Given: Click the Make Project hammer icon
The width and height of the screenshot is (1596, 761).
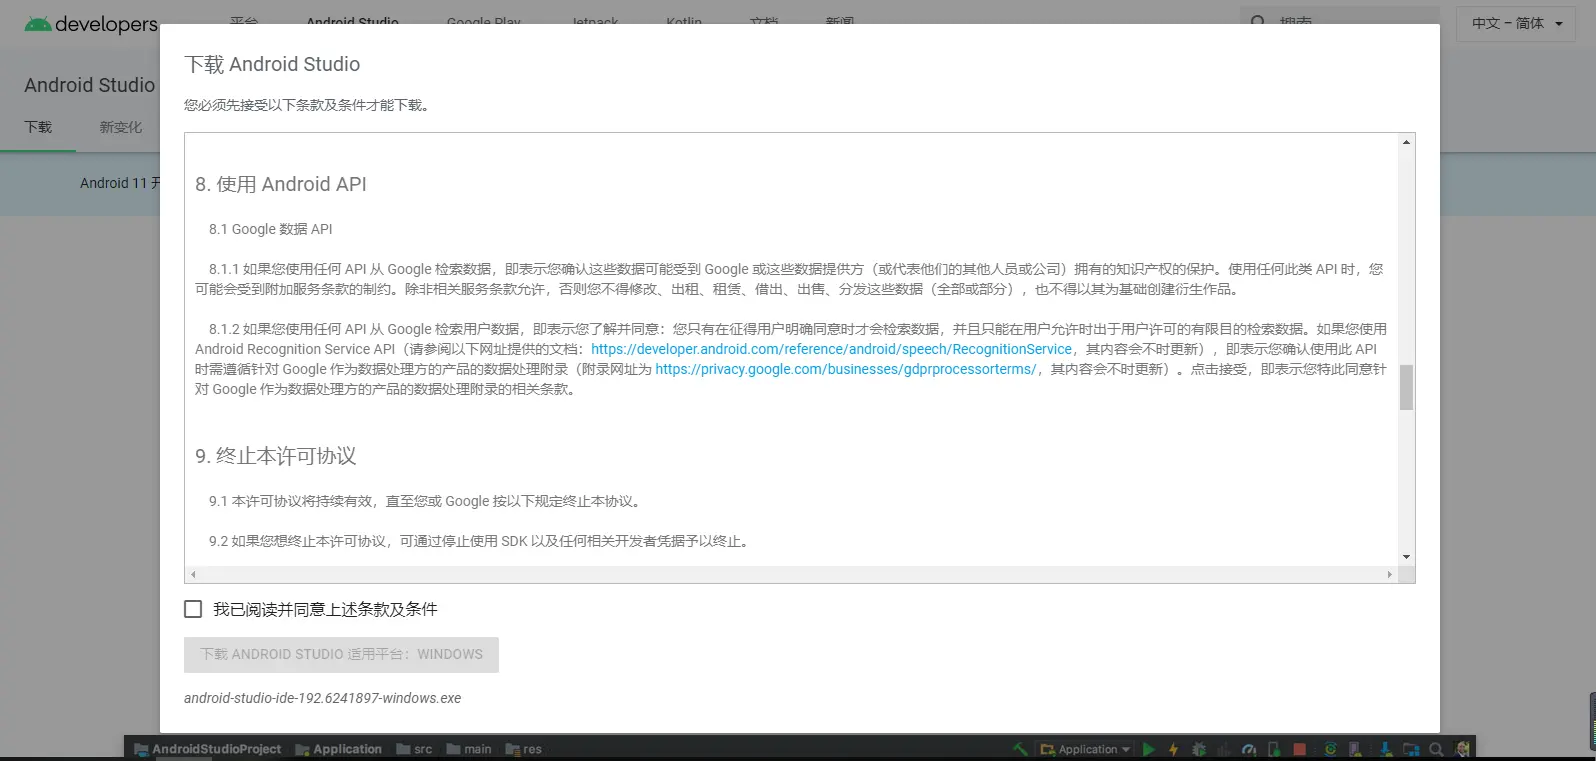Looking at the screenshot, I should coord(1020,749).
